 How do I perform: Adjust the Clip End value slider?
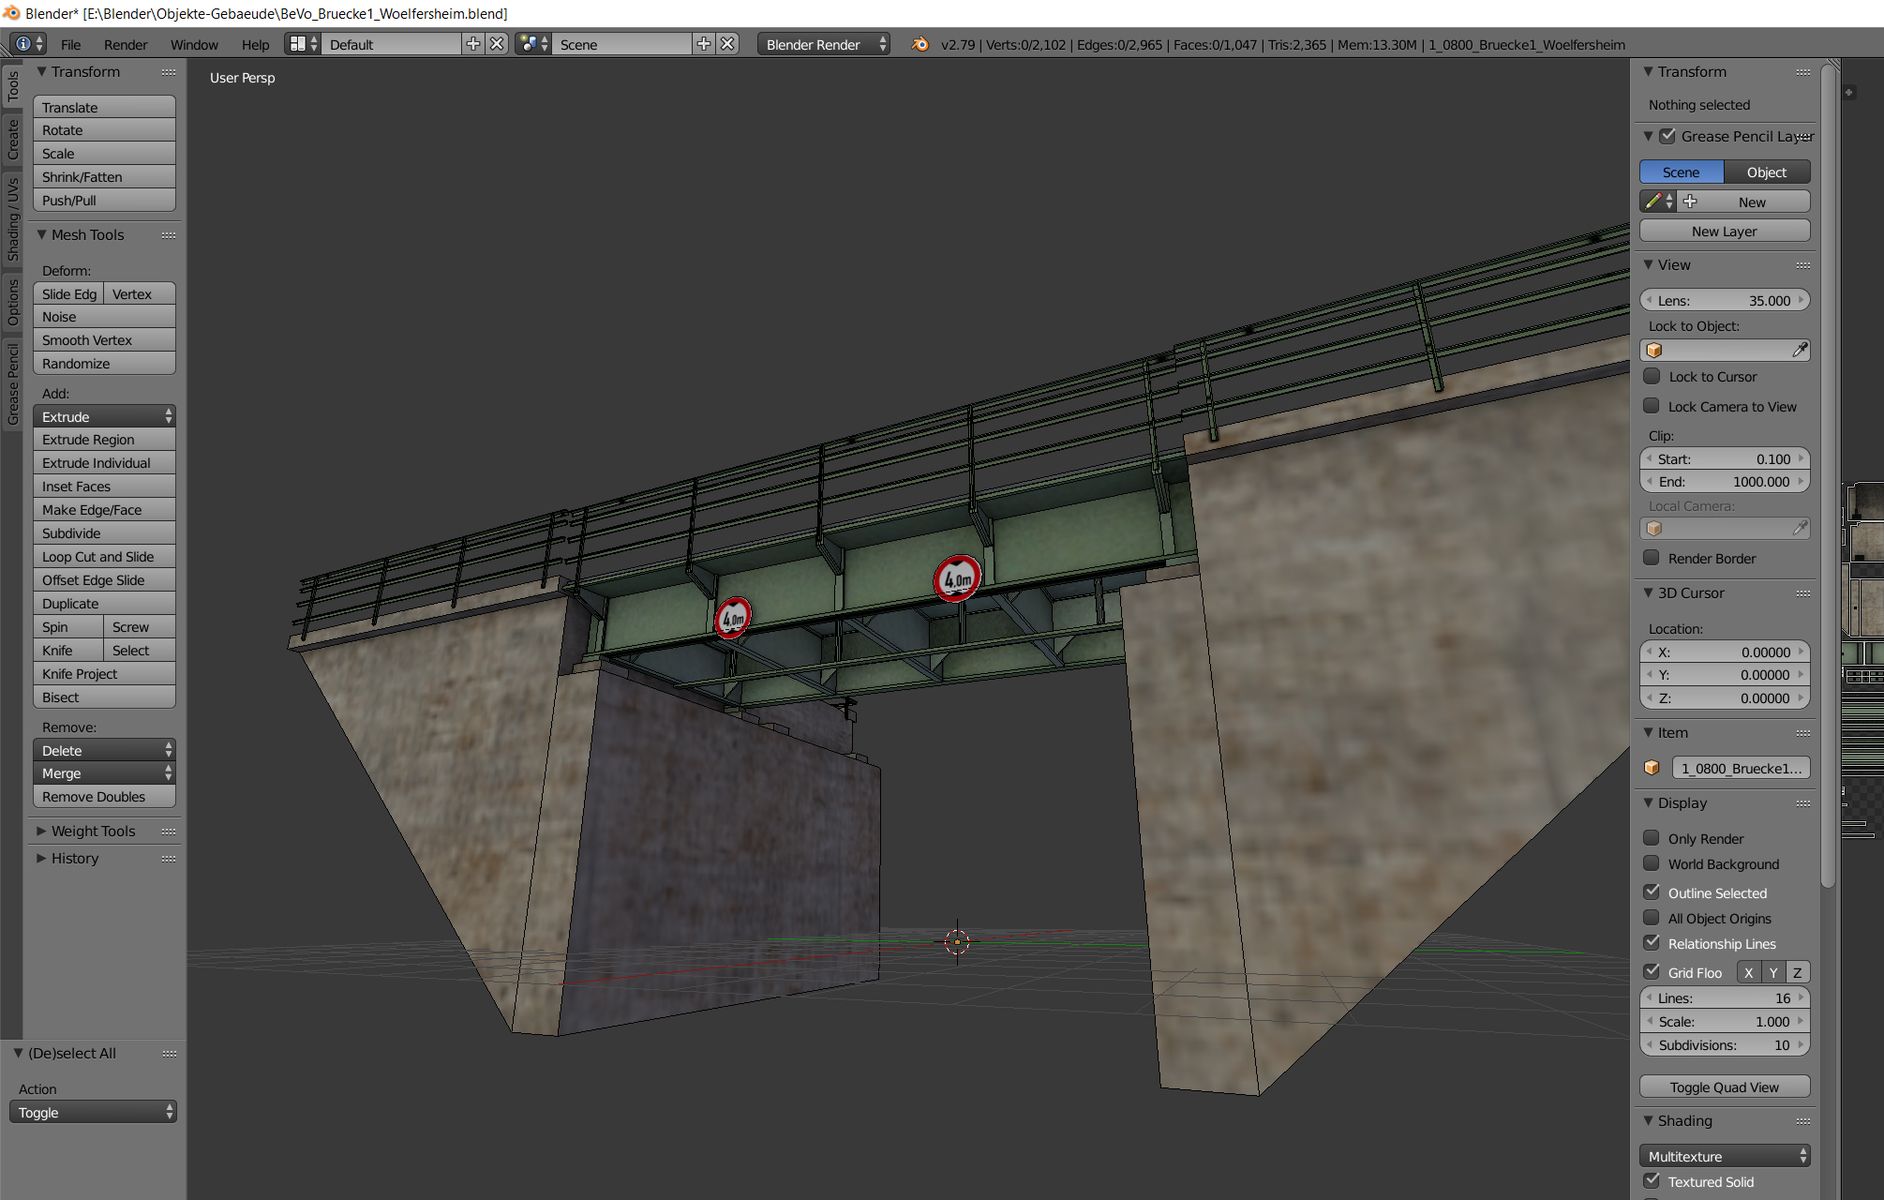click(1725, 482)
